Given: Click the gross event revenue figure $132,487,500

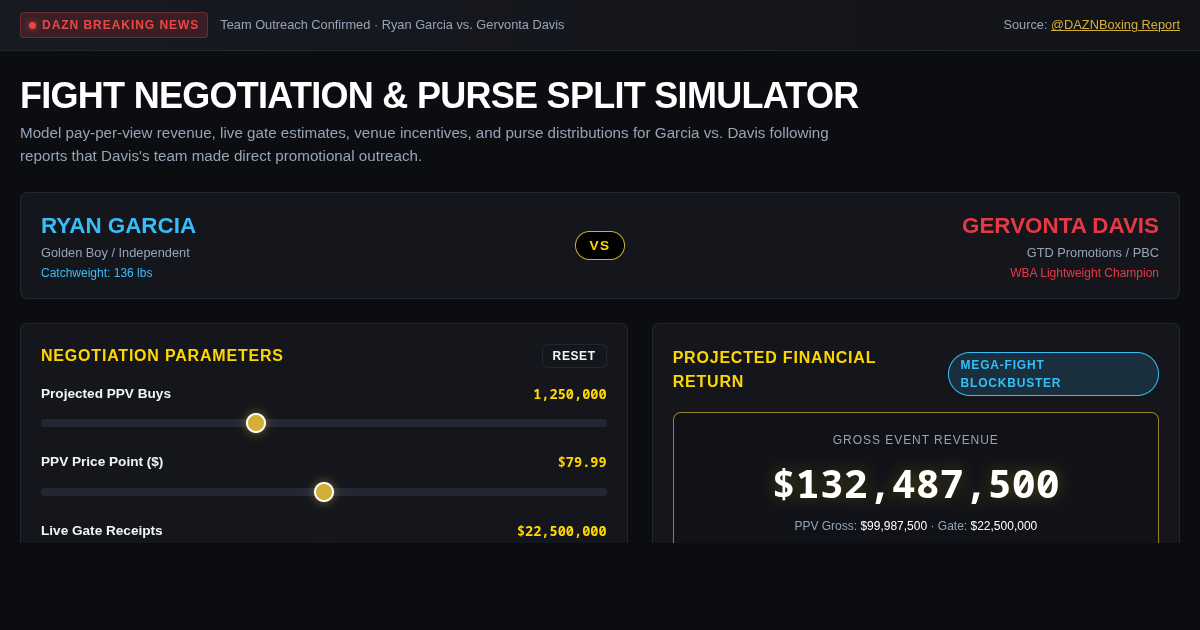Looking at the screenshot, I should tap(916, 484).
